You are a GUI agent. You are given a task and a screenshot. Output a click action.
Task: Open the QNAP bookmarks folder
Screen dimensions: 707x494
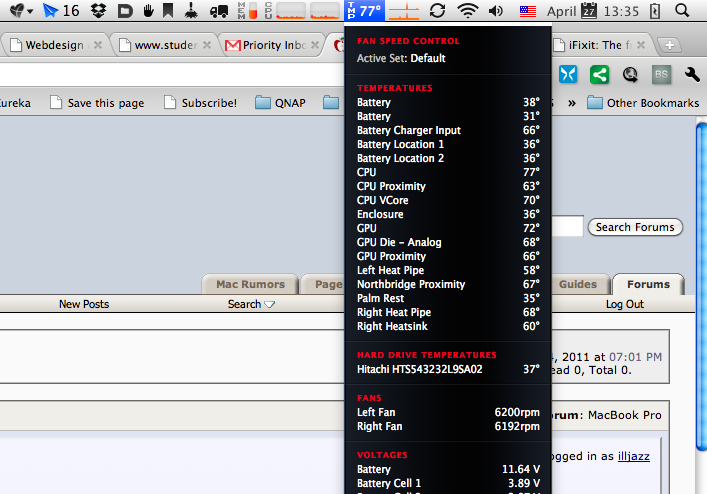[280, 103]
